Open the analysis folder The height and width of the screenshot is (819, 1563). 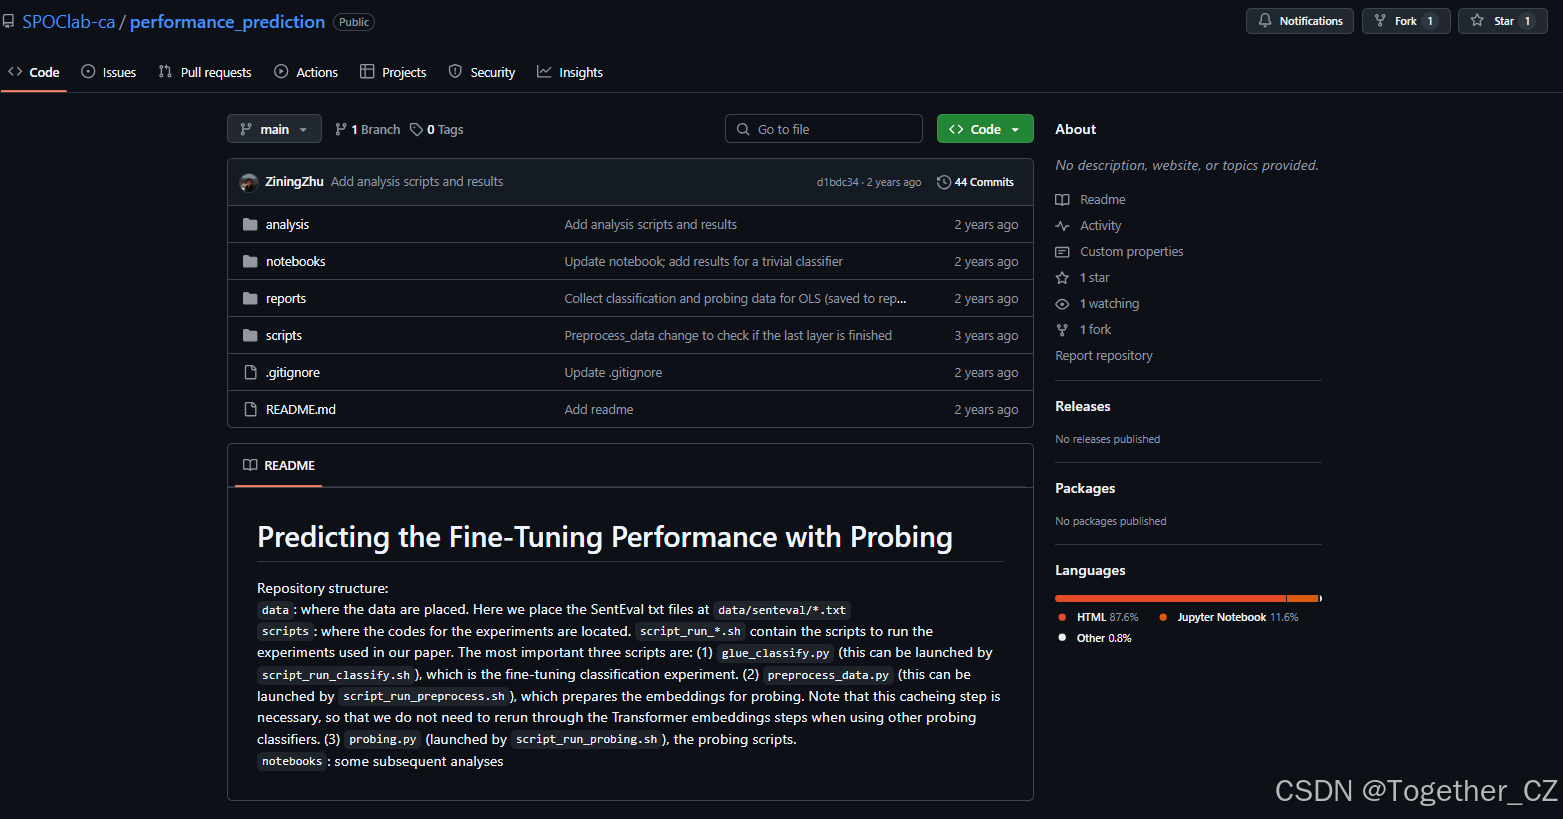(287, 224)
